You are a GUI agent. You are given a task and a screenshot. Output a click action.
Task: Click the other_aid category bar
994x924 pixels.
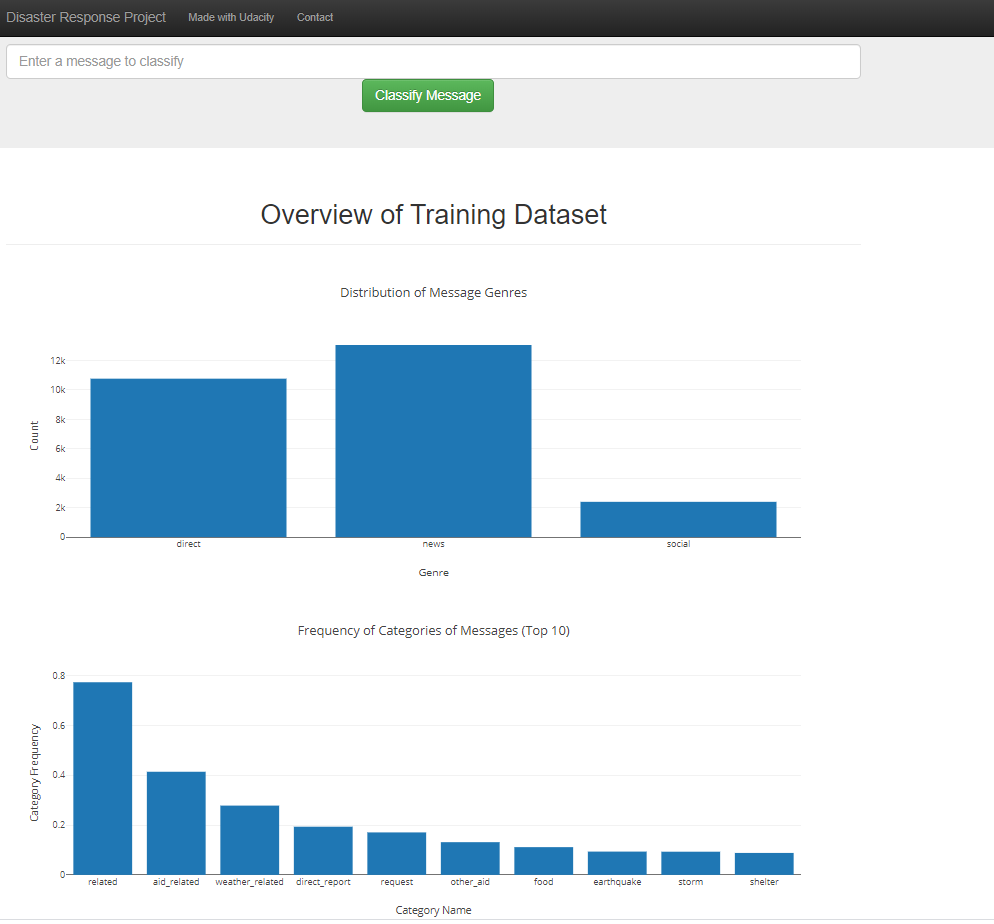tap(470, 858)
